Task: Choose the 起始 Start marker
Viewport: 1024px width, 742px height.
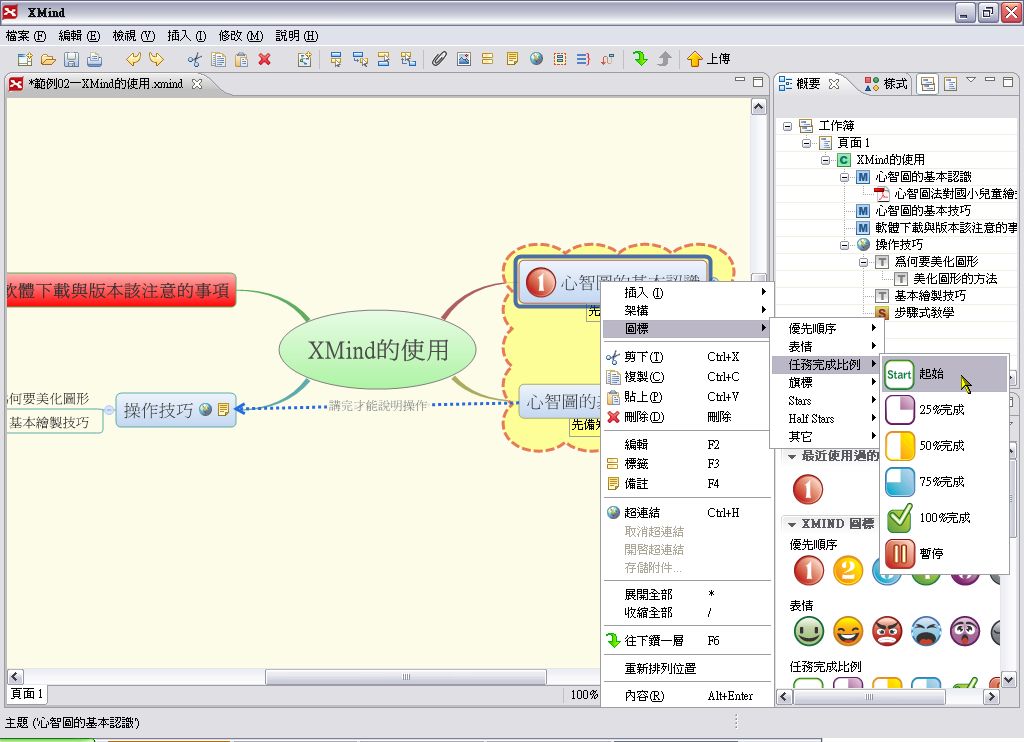Action: [x=944, y=374]
